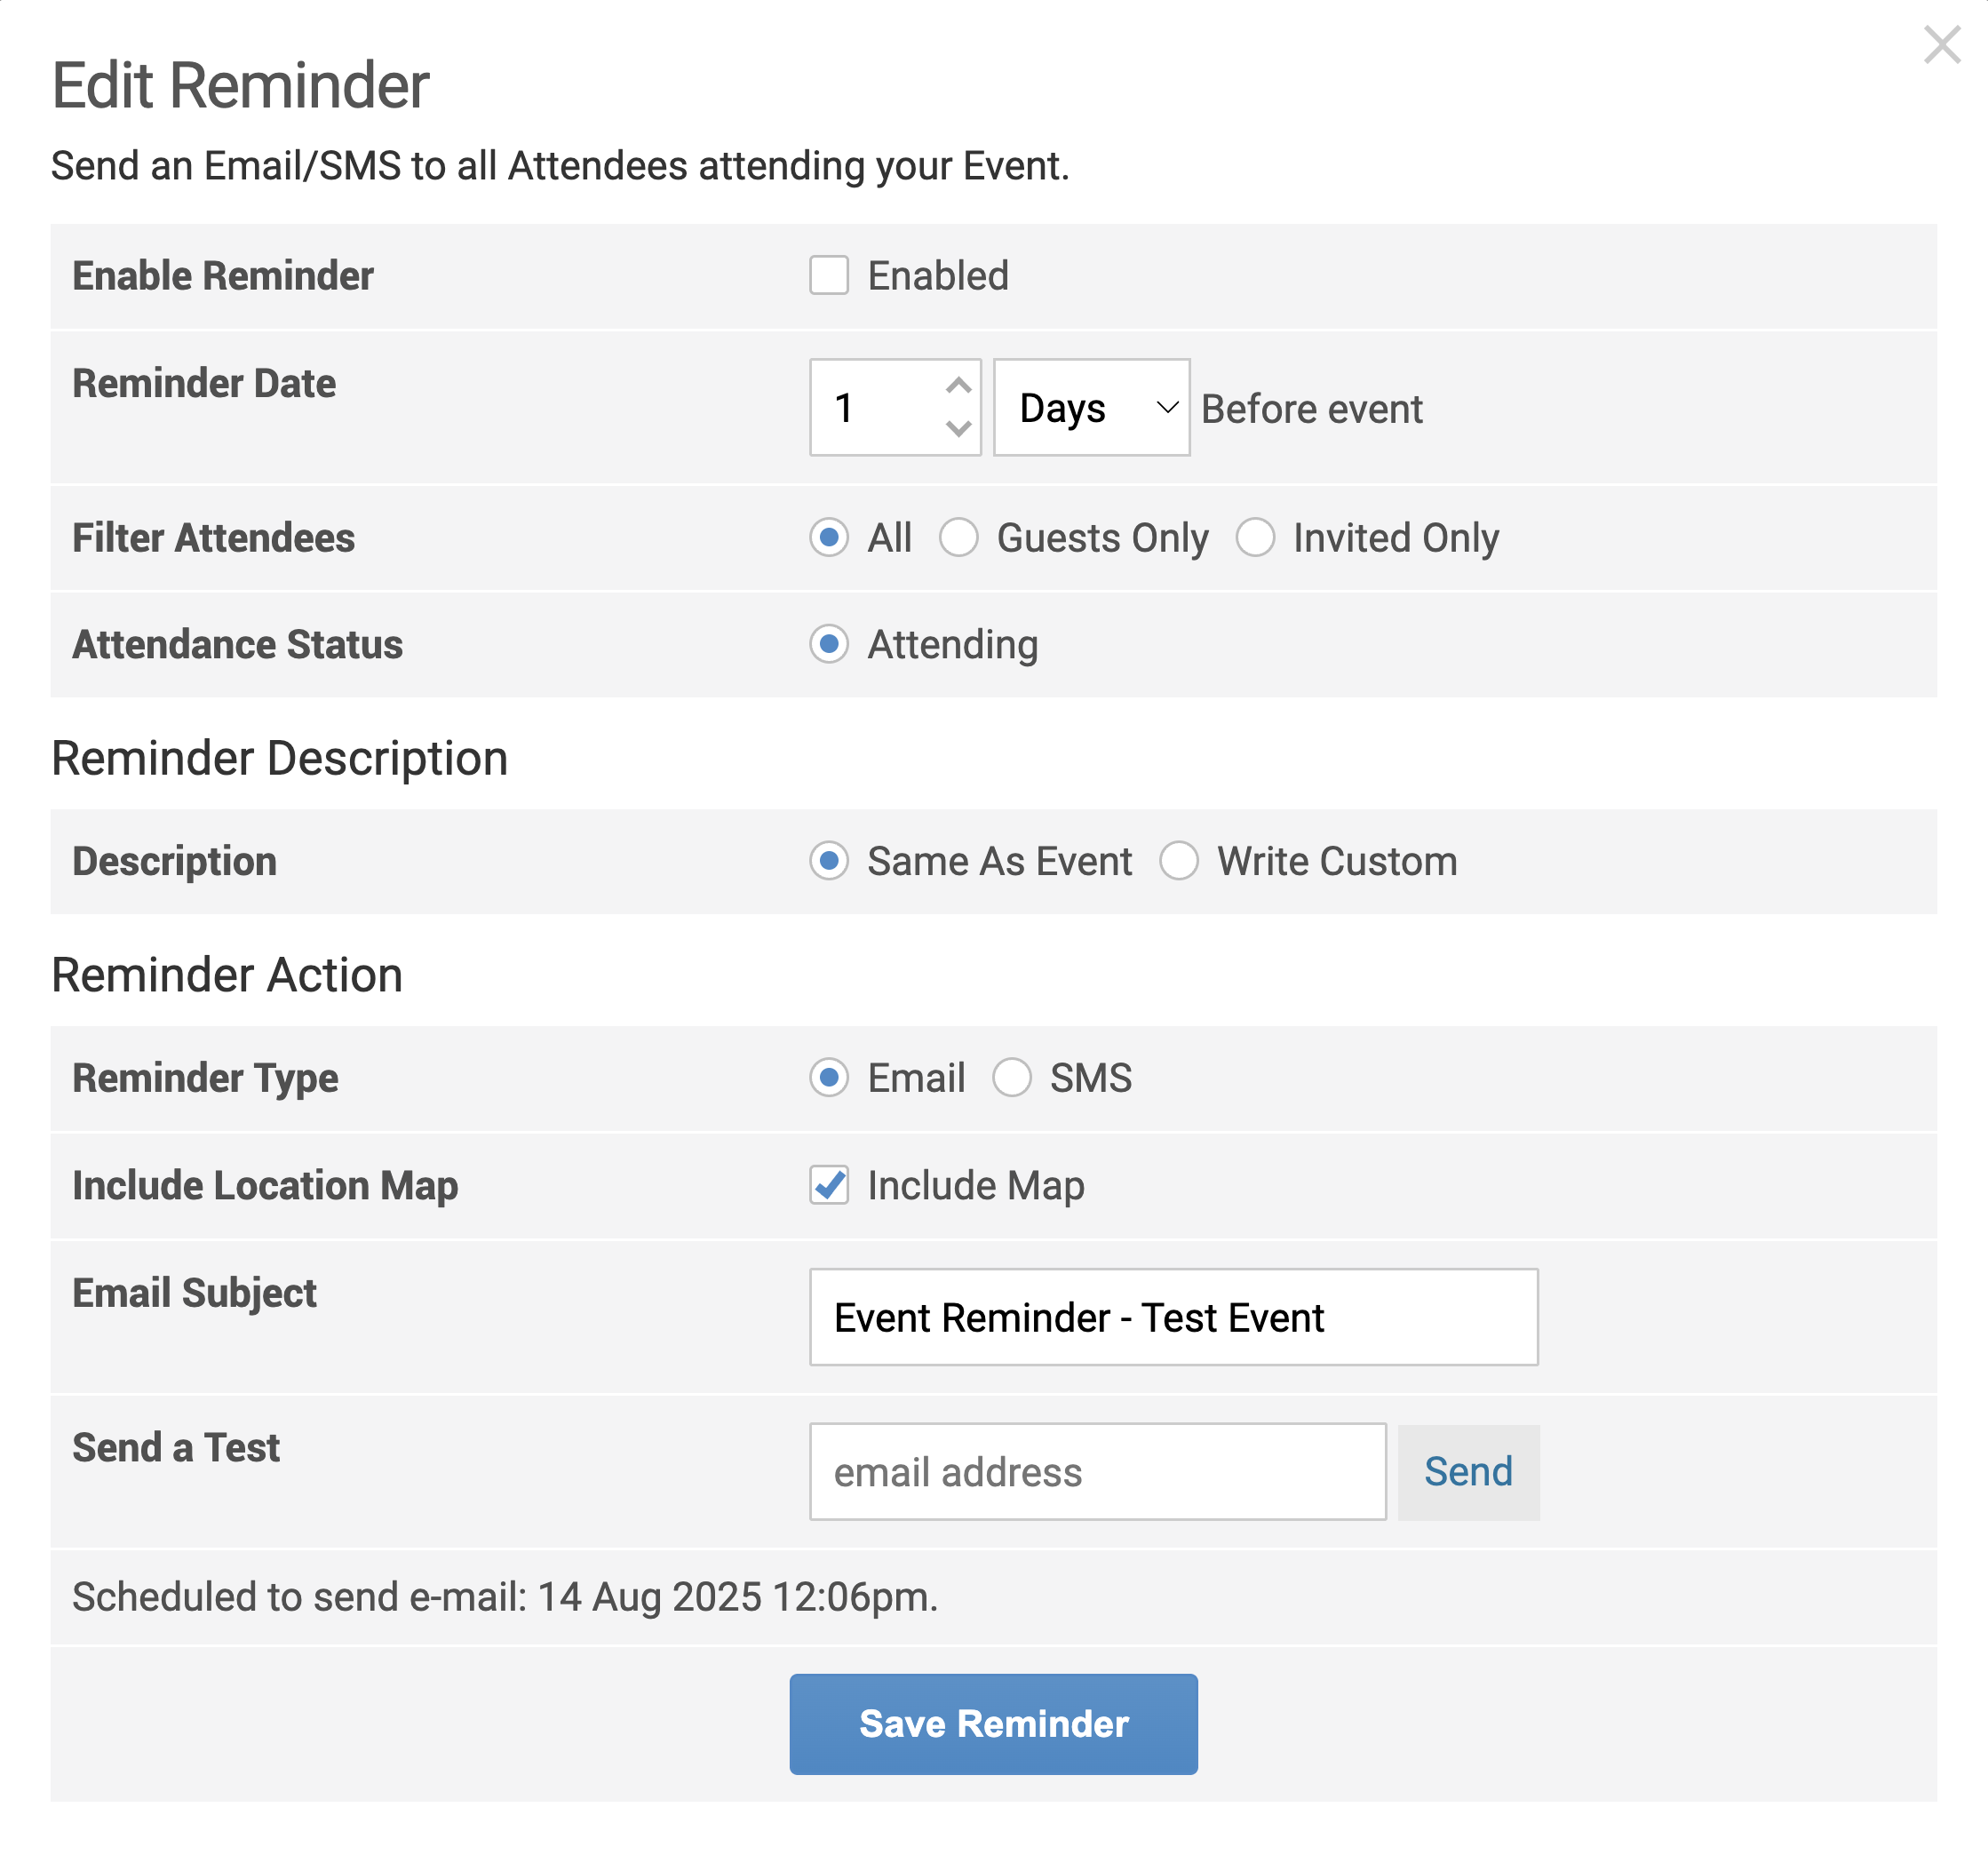Click the Save Reminder button
The width and height of the screenshot is (1988, 1855).
993,1724
